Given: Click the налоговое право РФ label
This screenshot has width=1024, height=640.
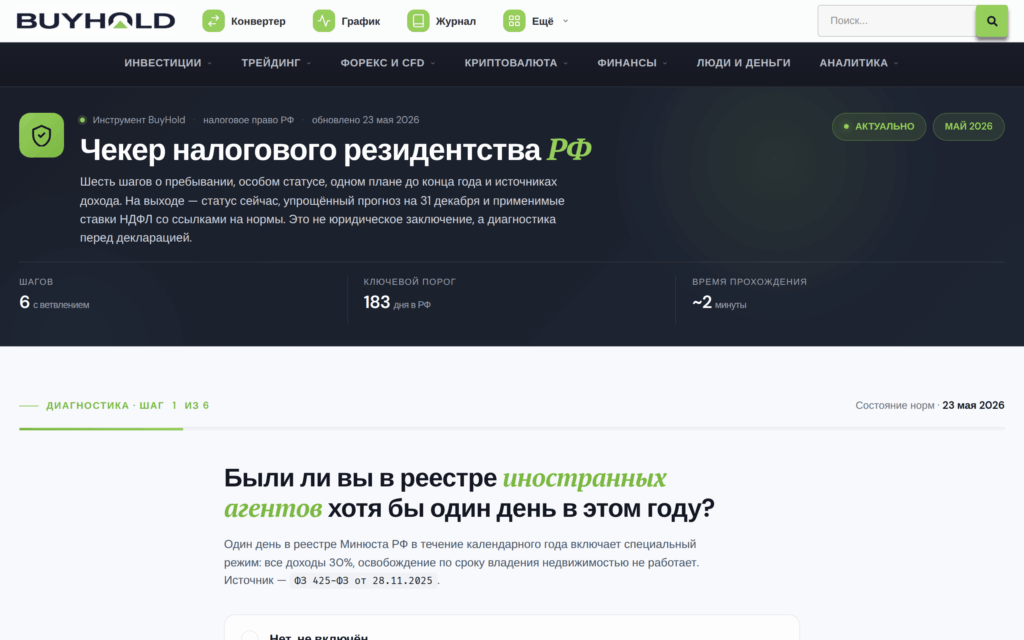Looking at the screenshot, I should pyautogui.click(x=248, y=120).
